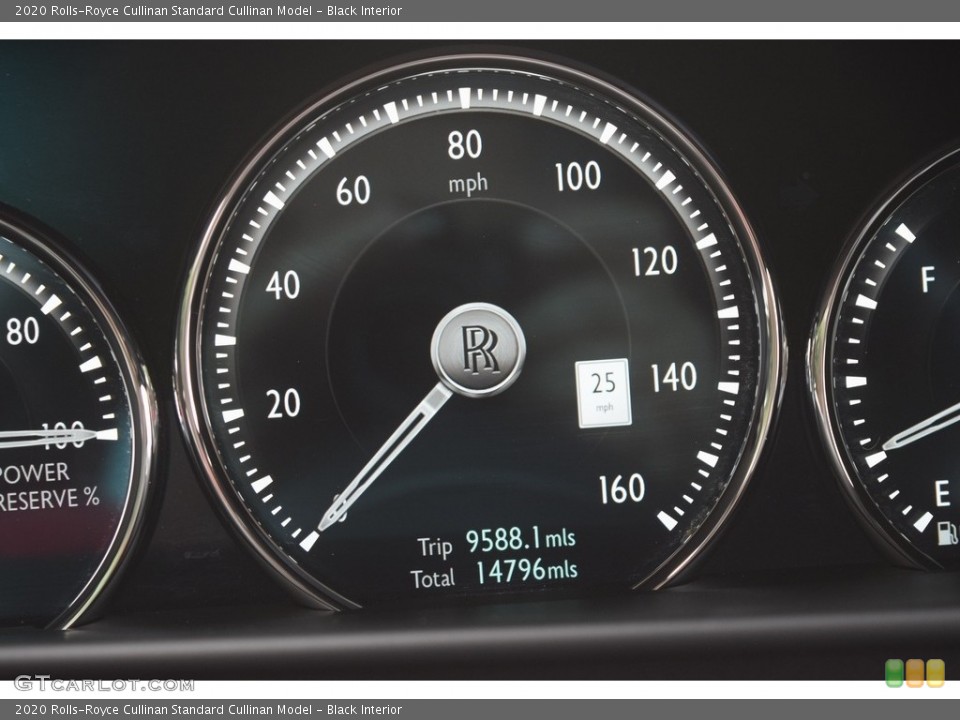This screenshot has height=720, width=960.
Task: Click the E empty mark on fuel gauge
Action: 942,493
